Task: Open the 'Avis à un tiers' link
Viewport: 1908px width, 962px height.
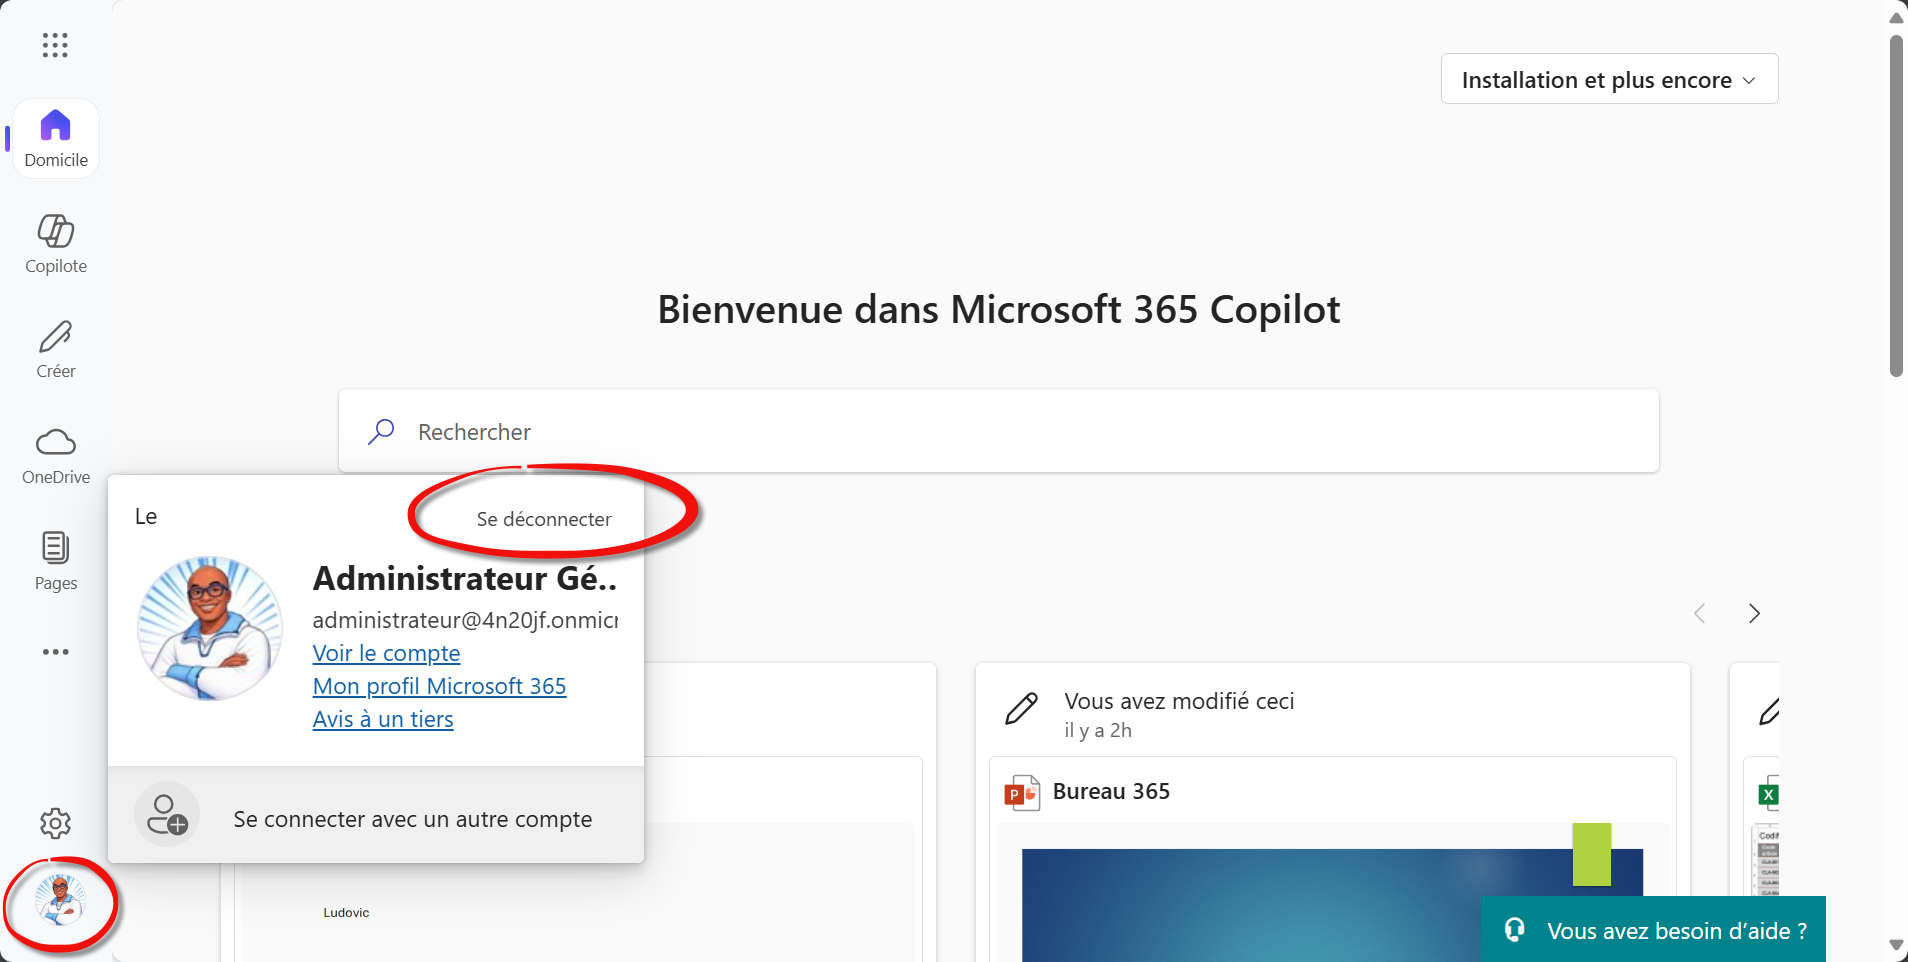Action: [383, 719]
